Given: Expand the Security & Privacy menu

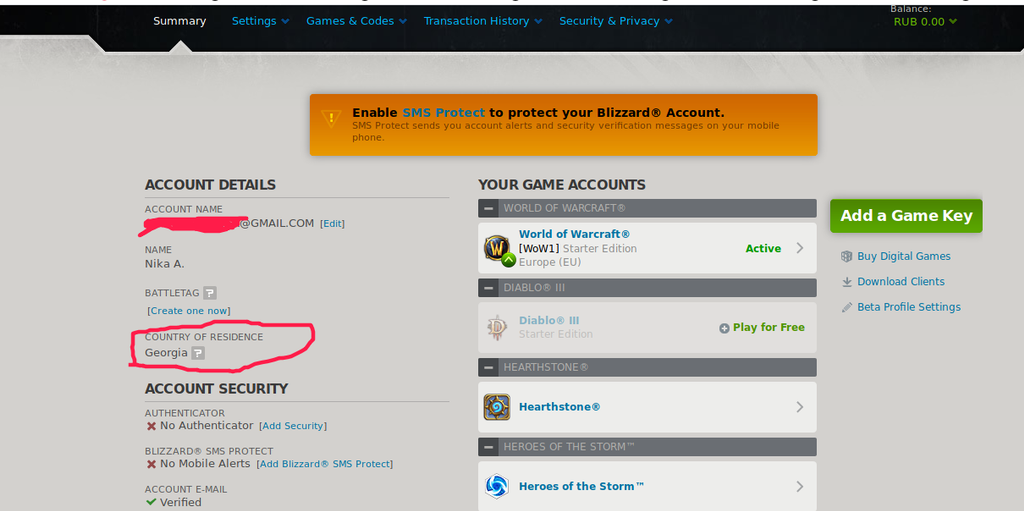Looking at the screenshot, I should coord(616,21).
